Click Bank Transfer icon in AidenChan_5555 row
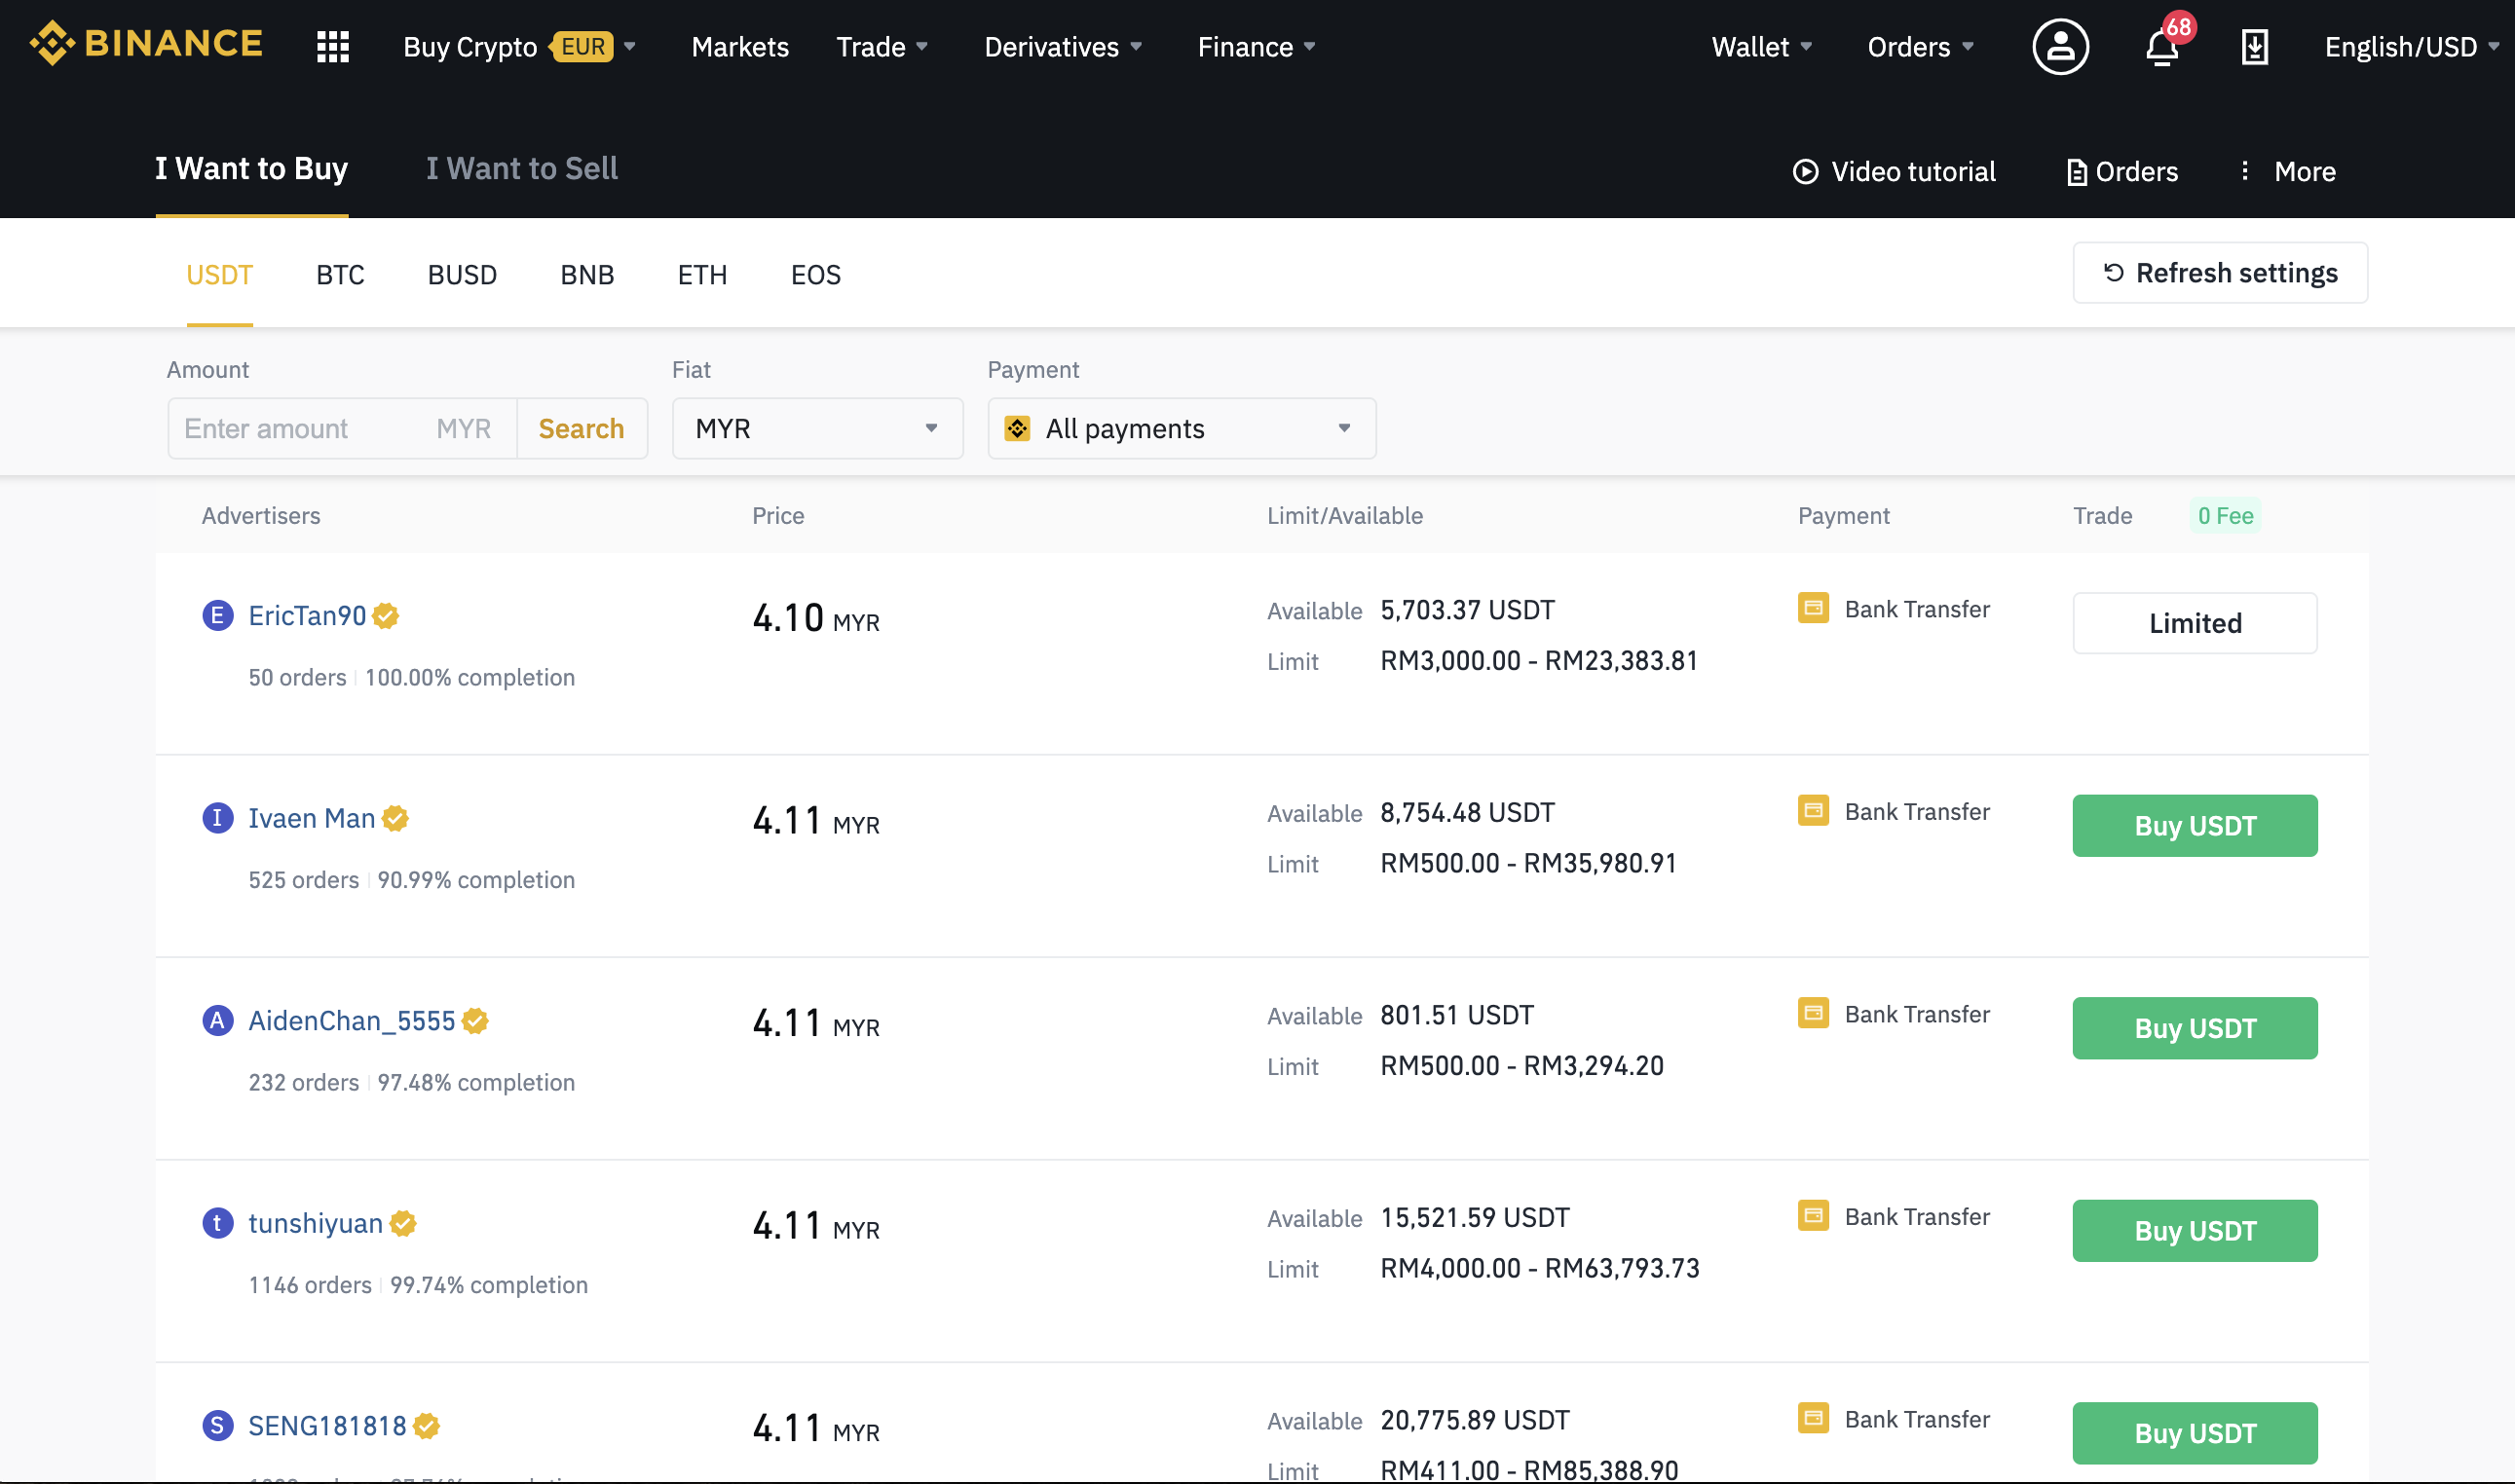This screenshot has width=2515, height=1484. [1813, 1013]
